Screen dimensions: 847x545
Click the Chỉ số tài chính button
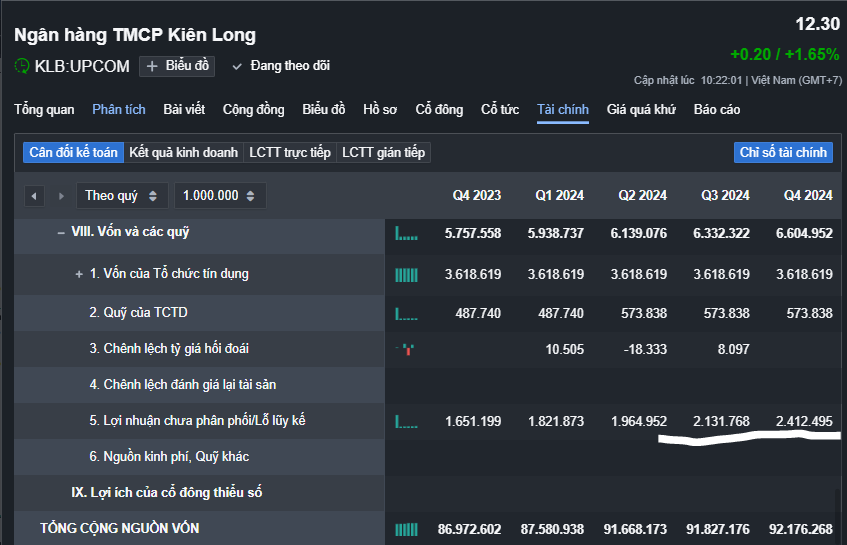783,153
